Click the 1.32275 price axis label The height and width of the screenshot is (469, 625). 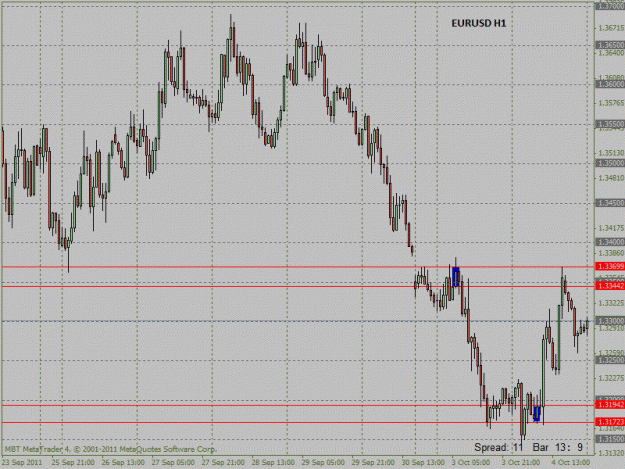(611, 378)
